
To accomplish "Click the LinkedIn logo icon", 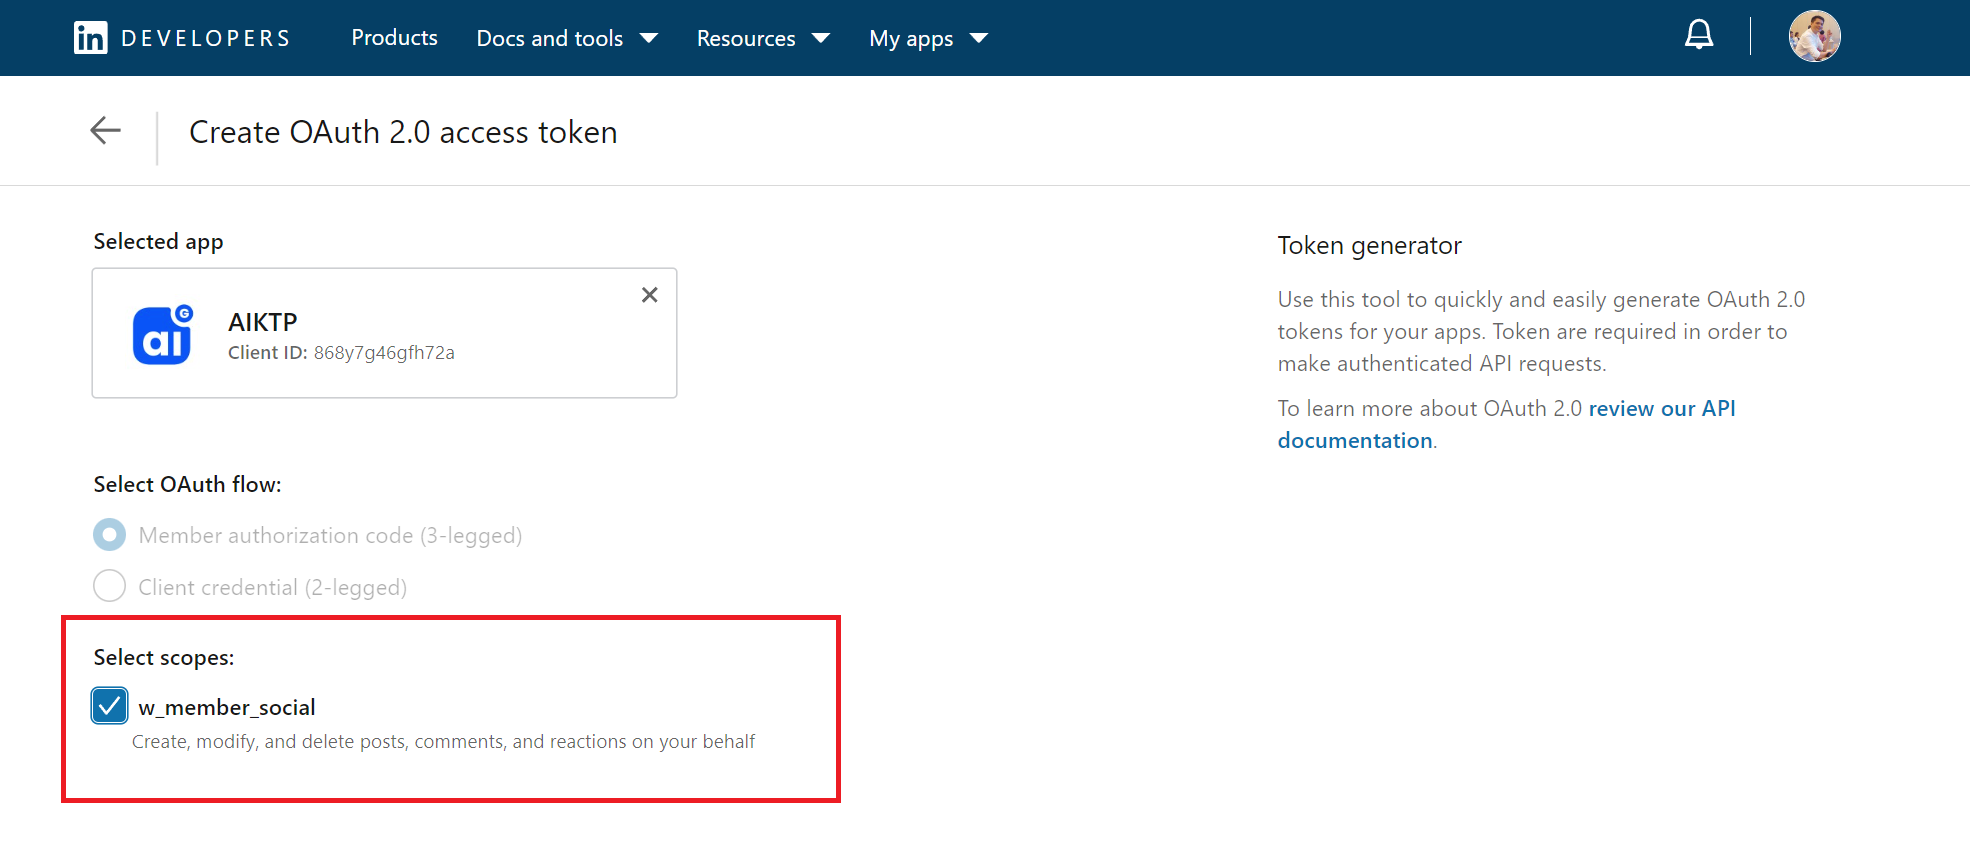I will click(x=90, y=38).
